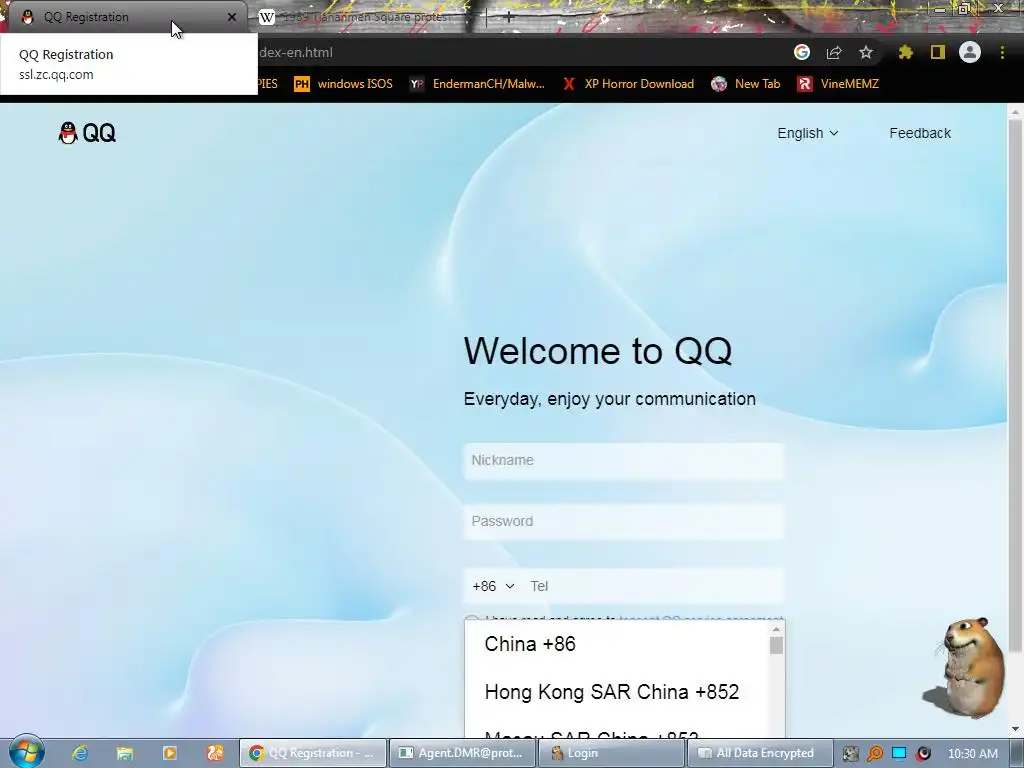Expand the English language dropdown
Viewport: 1024px width, 768px height.
pos(808,133)
